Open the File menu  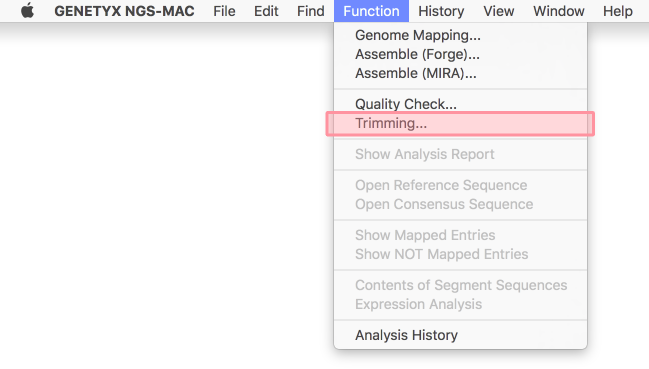pyautogui.click(x=224, y=11)
